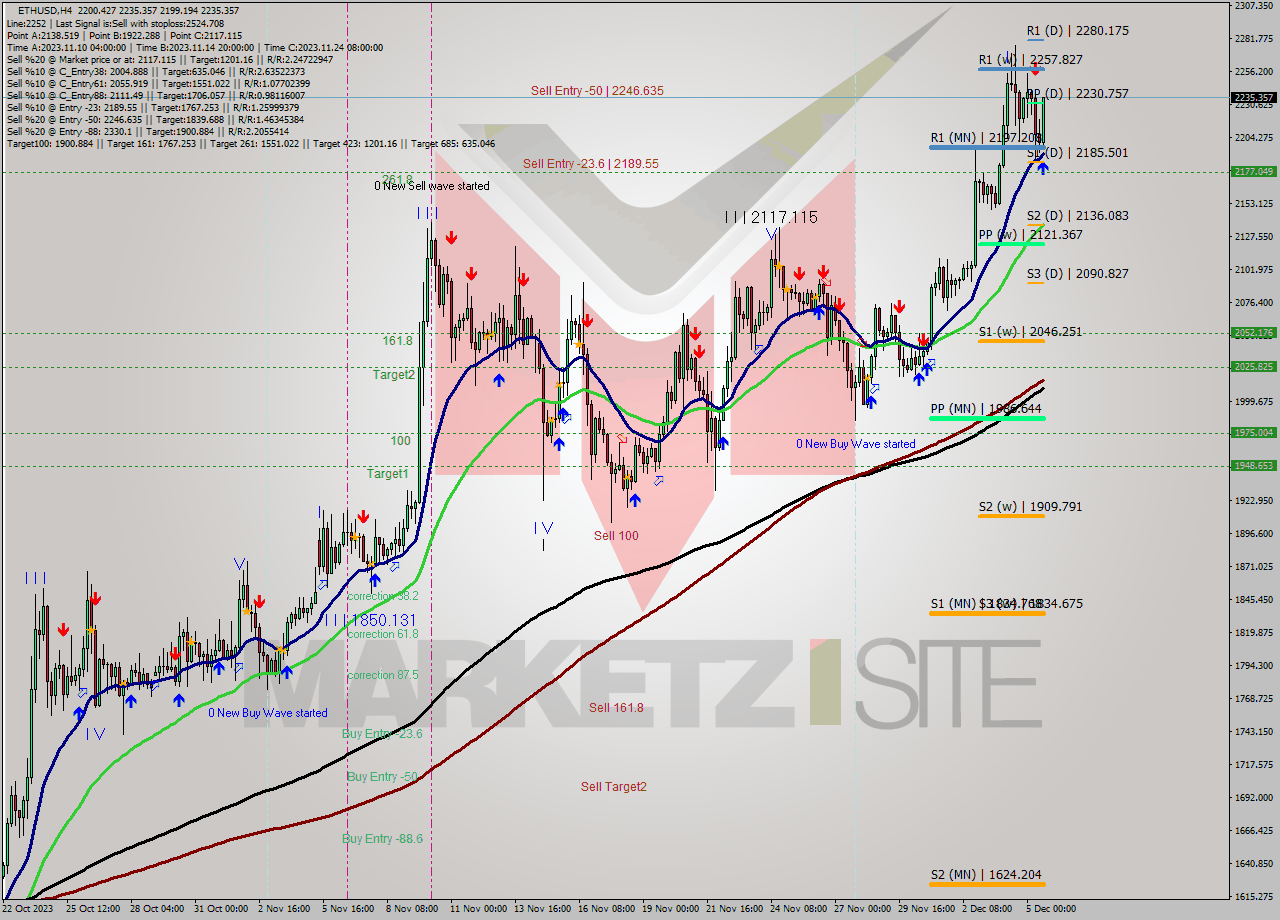Screen dimensions: 1280x920
Task: Click the current price tag 2235.357 on axis
Action: point(1254,98)
